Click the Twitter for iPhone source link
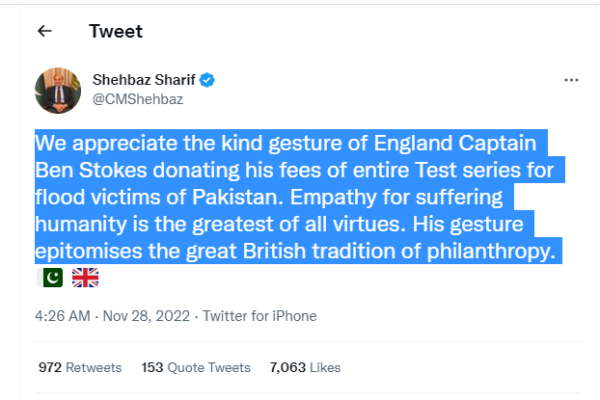Viewport: 600px width, 400px height. point(260,316)
